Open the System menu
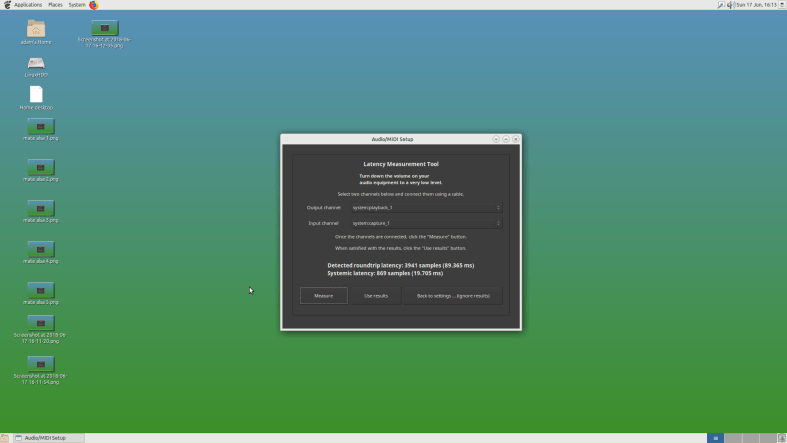Image resolution: width=787 pixels, height=443 pixels. tap(77, 5)
